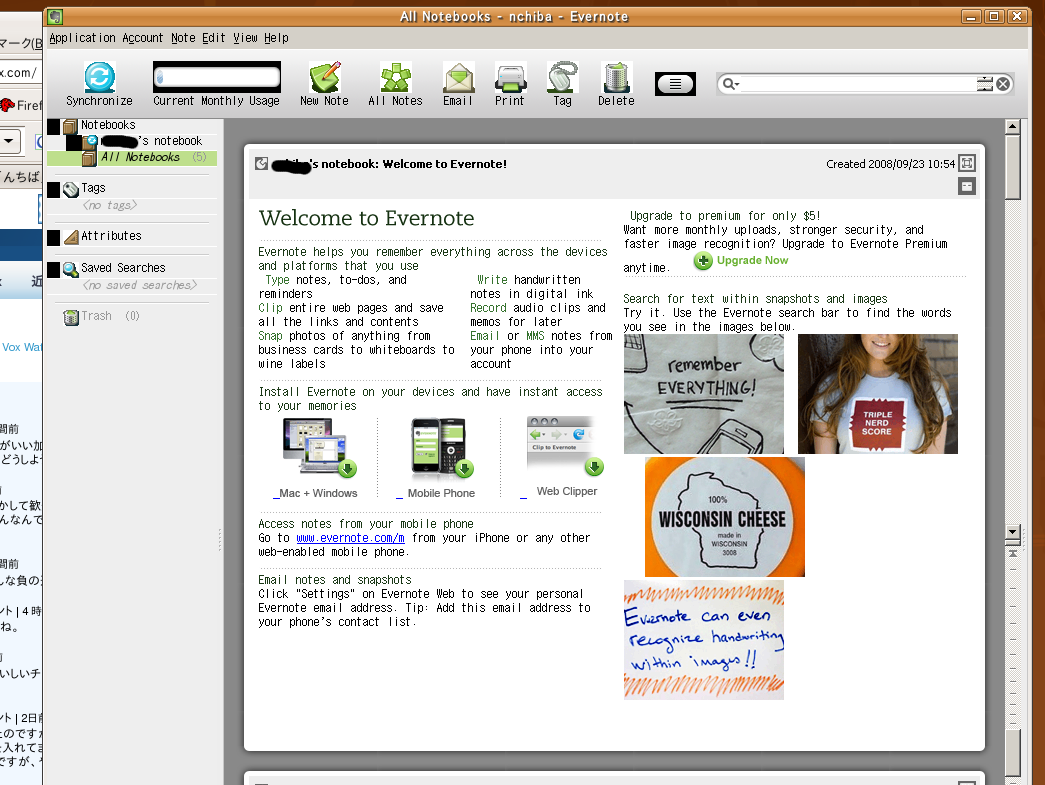Viewport: 1045px width, 785px height.
Task: Click the remember EVERYTHING napkin image
Action: [x=704, y=394]
